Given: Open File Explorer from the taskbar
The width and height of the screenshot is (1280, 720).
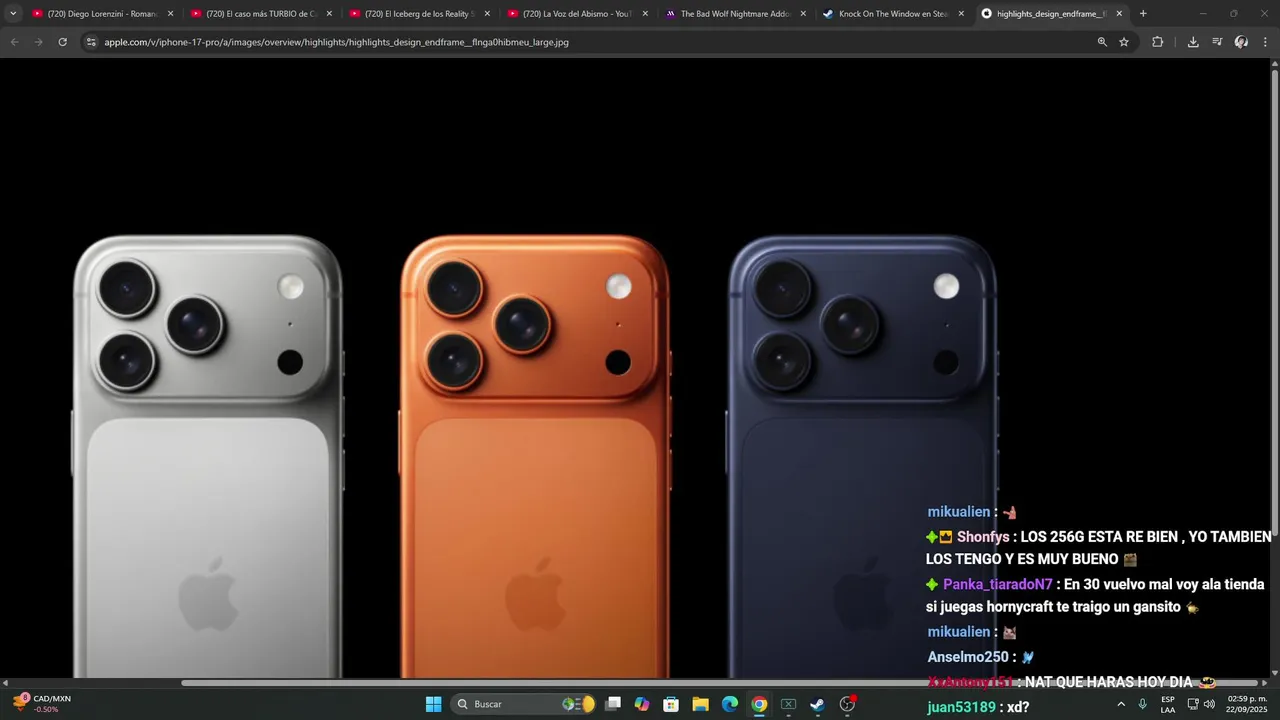Looking at the screenshot, I should (700, 704).
